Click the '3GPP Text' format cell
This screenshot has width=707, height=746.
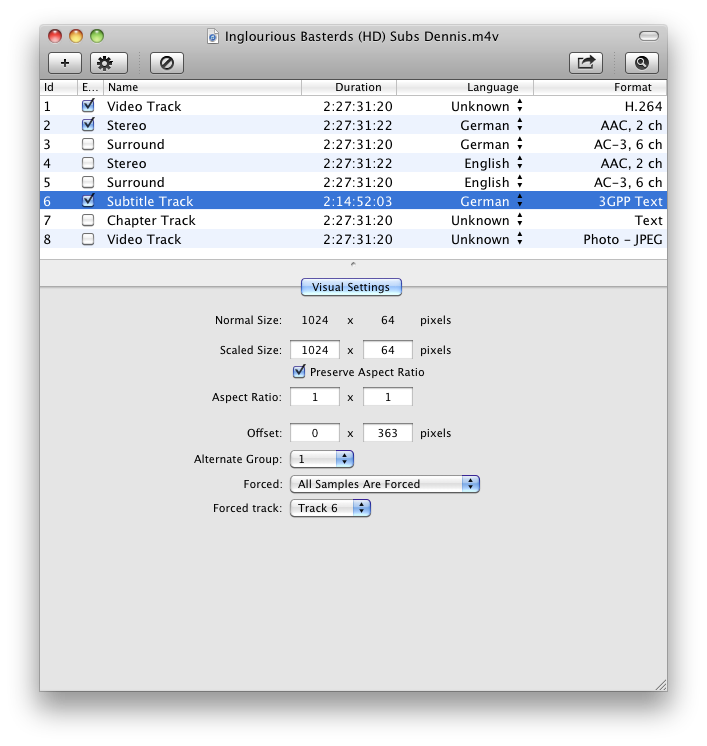pos(630,201)
